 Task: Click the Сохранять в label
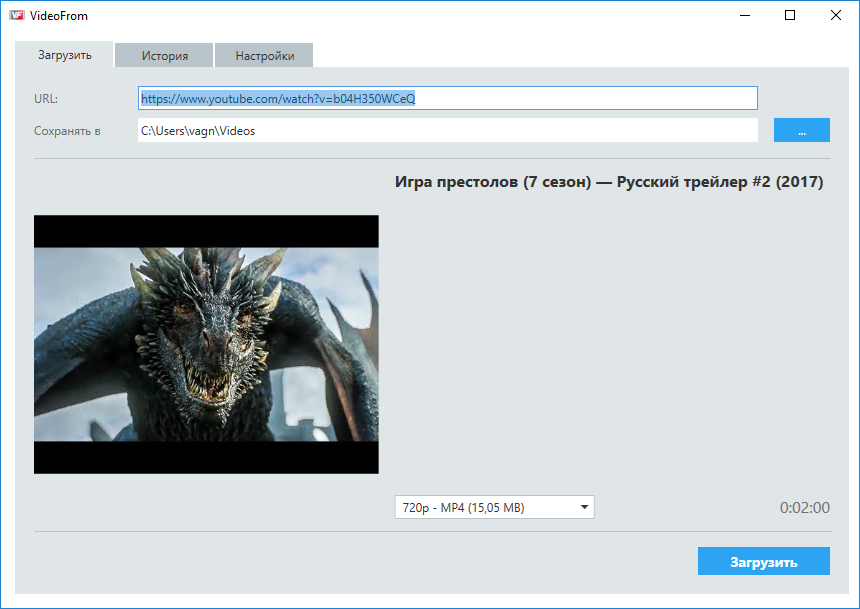(x=67, y=131)
